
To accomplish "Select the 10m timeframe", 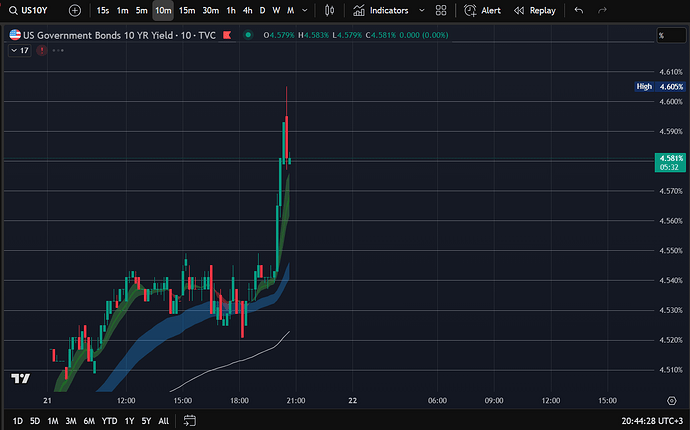I will [163, 10].
